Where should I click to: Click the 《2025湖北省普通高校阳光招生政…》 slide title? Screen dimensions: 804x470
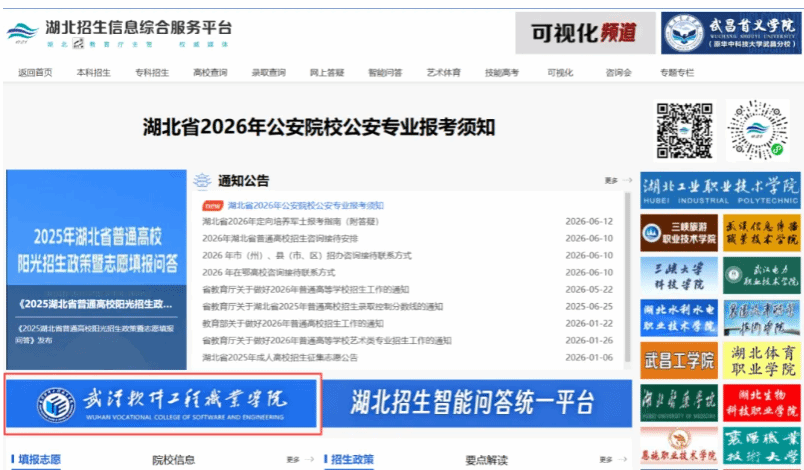(95, 304)
